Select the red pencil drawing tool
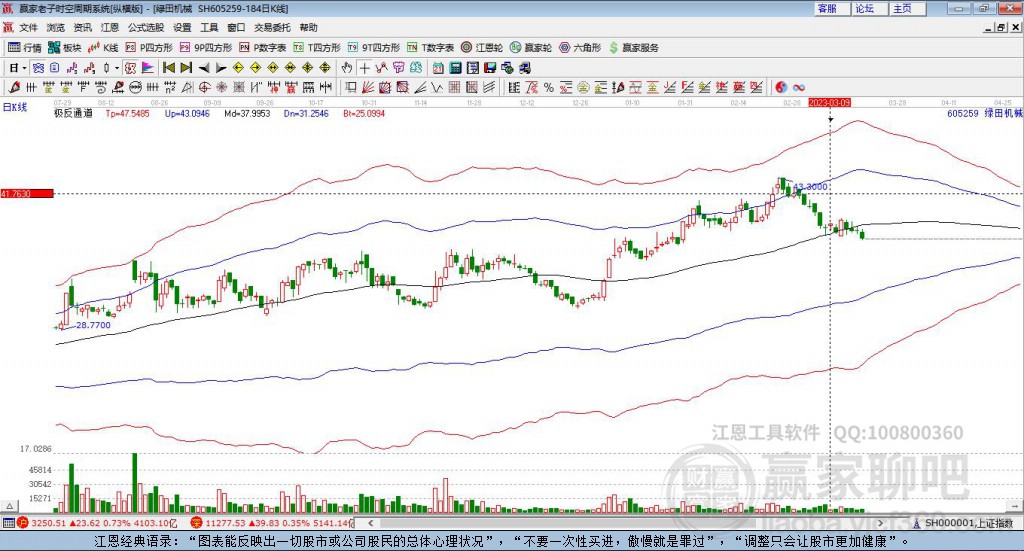This screenshot has width=1024, height=551. tap(14, 87)
